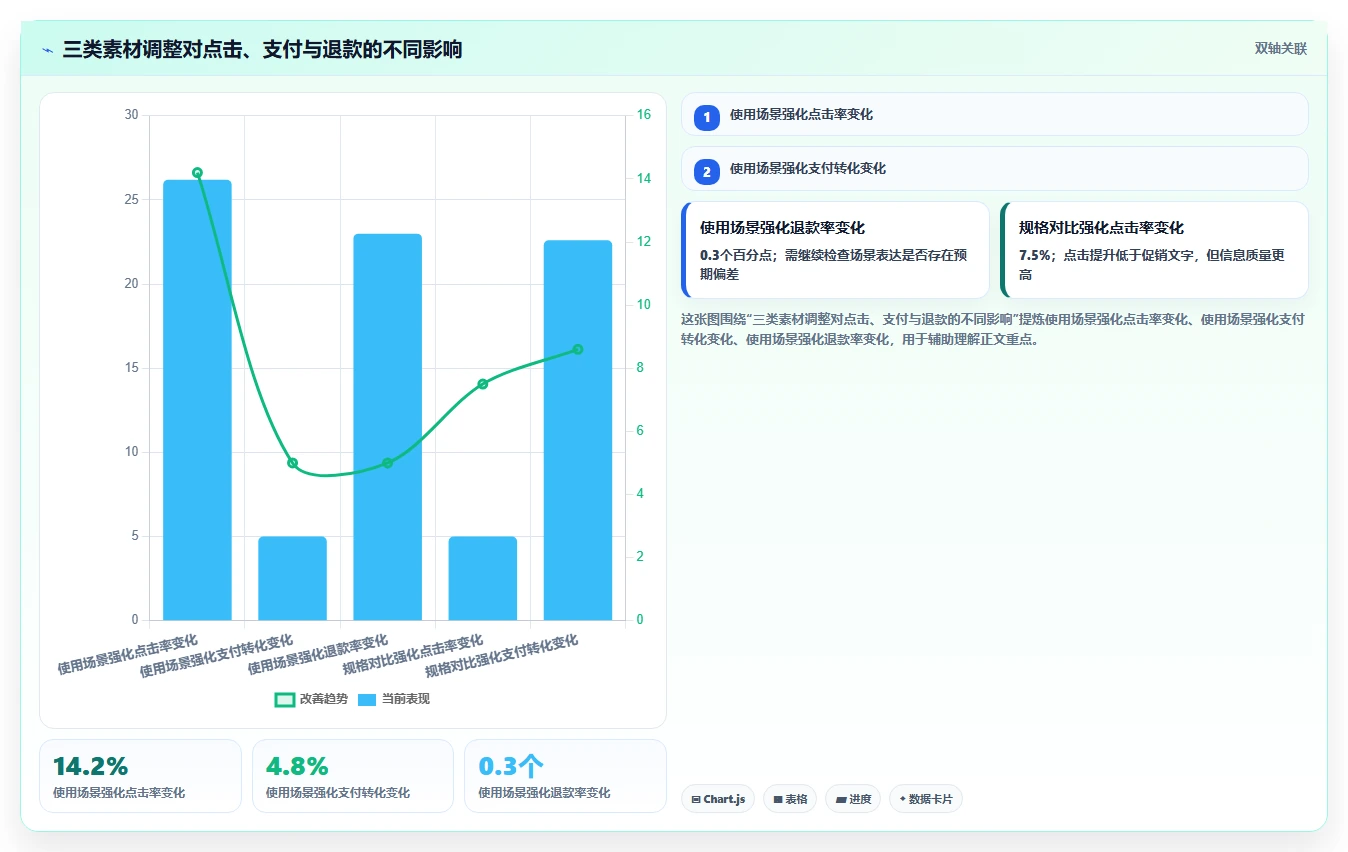Click the x-axis label 规格对比强化支付转化变化
The image size is (1348, 852).
point(502,656)
